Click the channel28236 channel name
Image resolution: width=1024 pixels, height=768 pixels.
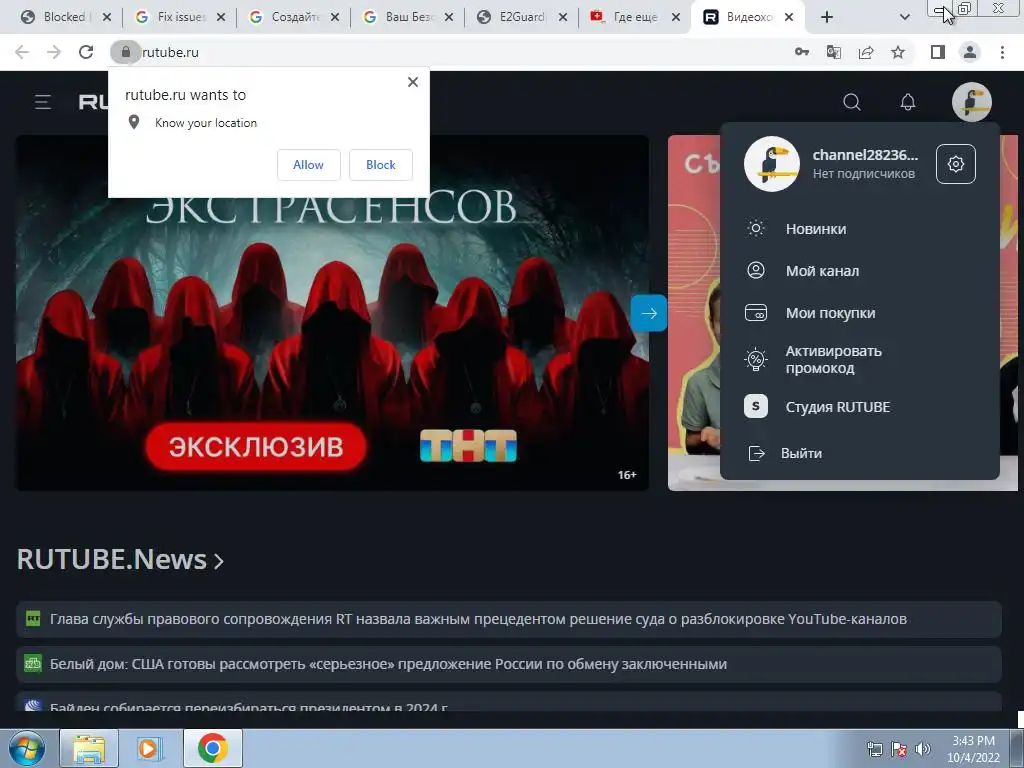pos(865,155)
